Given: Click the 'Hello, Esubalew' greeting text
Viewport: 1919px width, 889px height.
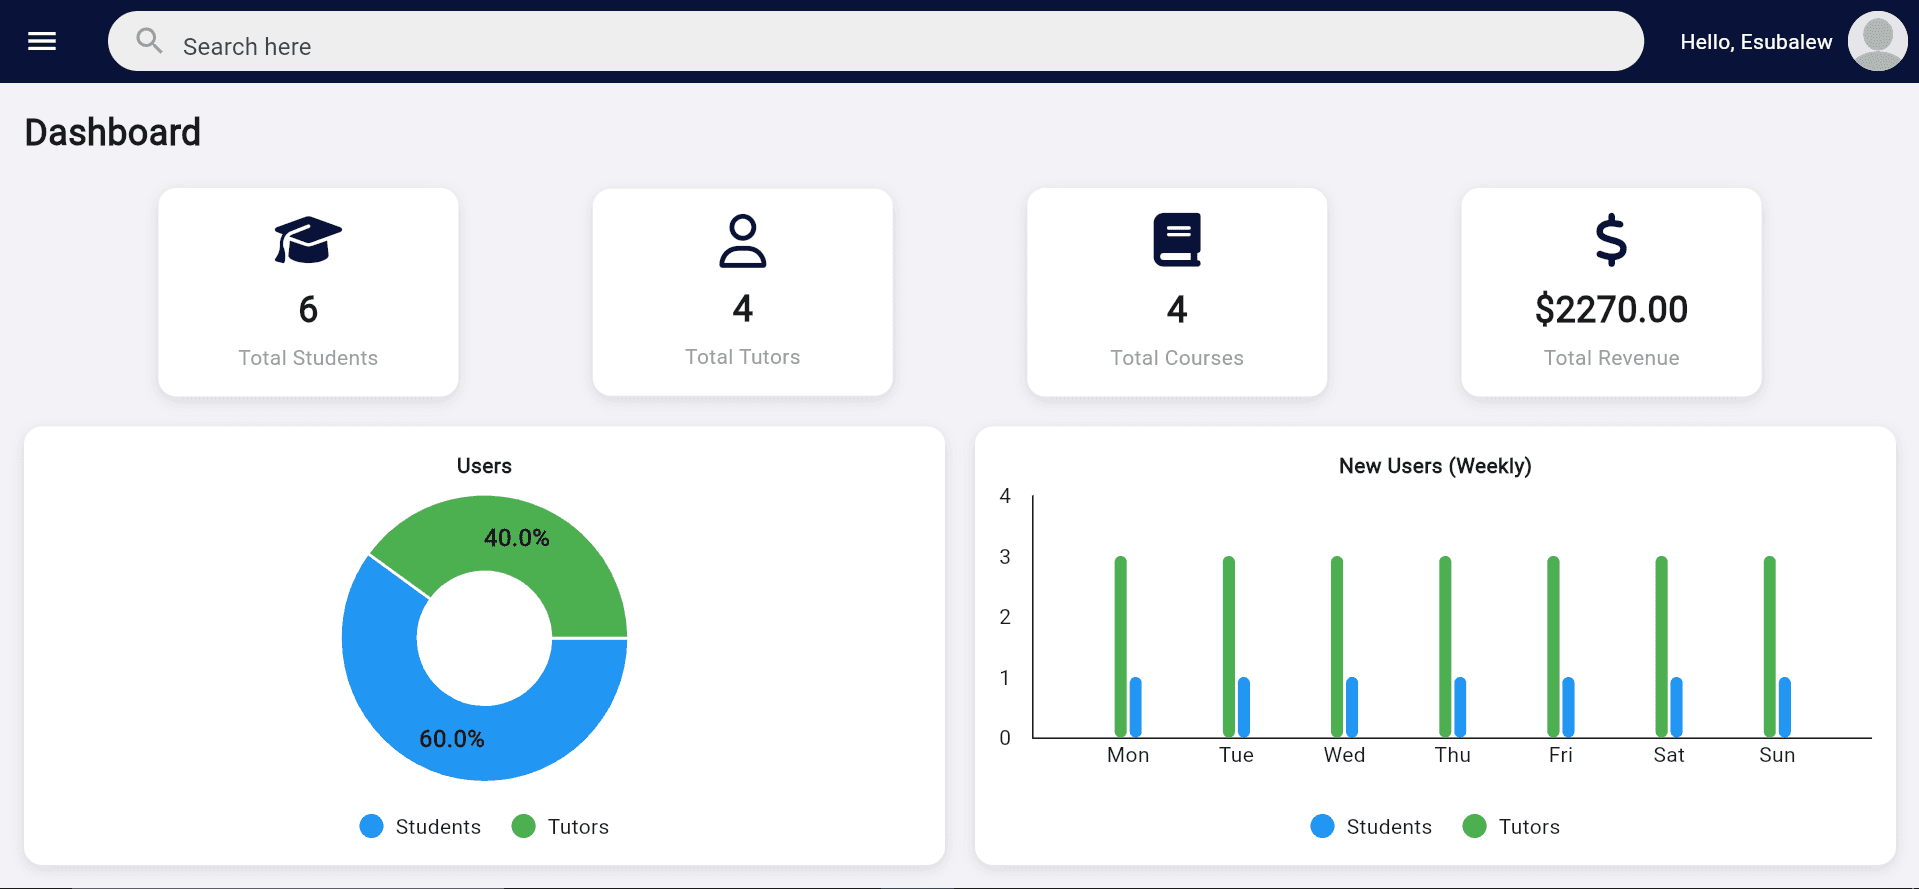Looking at the screenshot, I should pos(1755,42).
